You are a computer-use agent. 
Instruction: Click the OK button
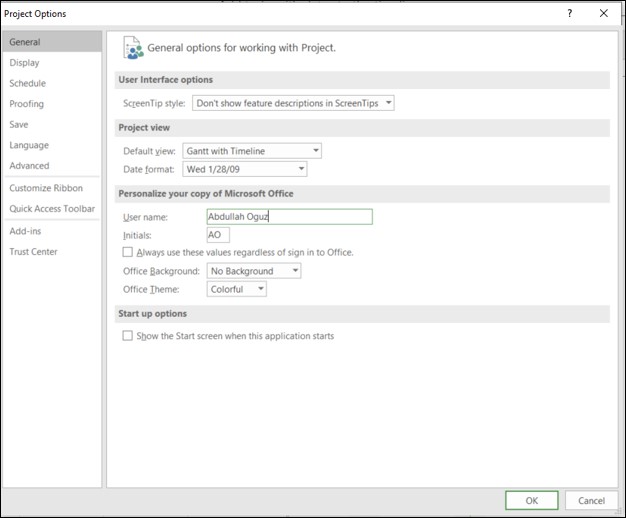pos(531,500)
